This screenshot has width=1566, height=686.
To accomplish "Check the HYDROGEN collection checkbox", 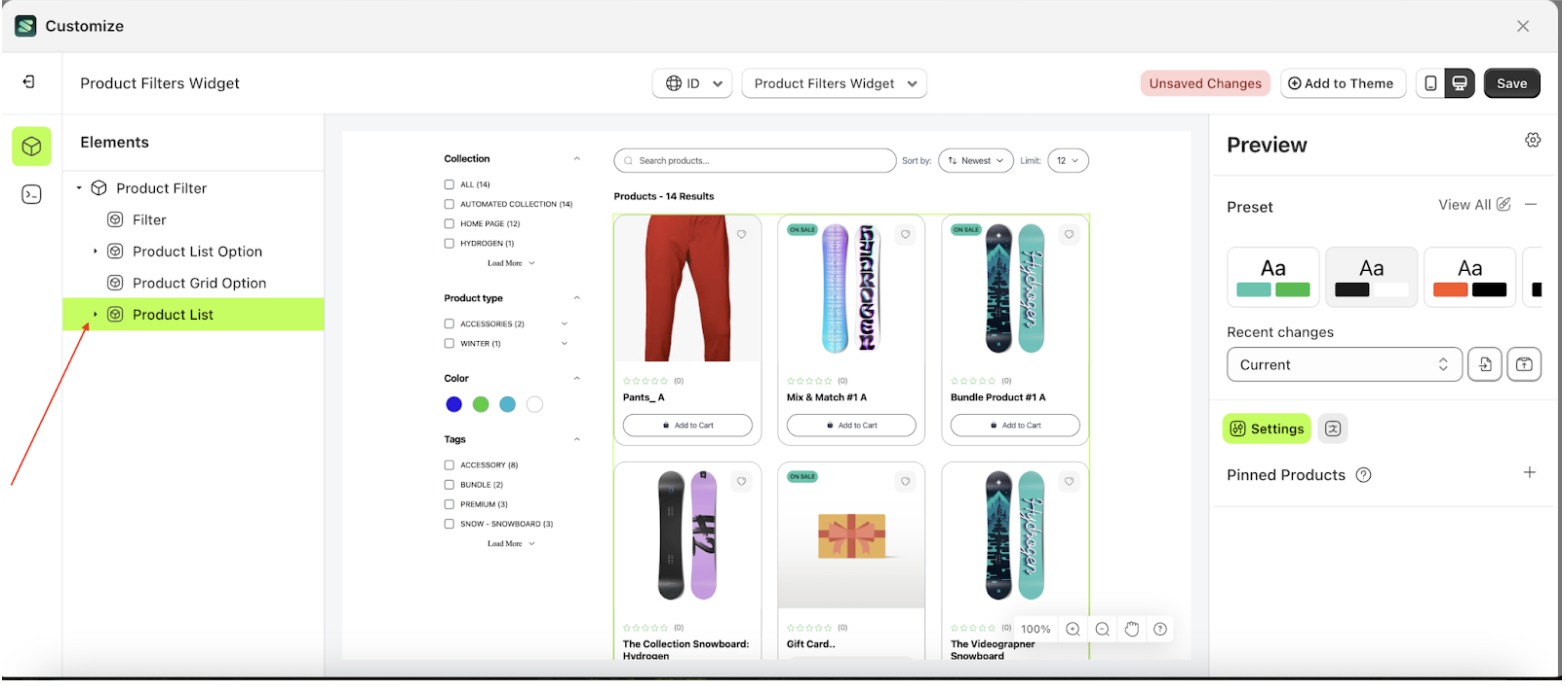I will point(450,243).
